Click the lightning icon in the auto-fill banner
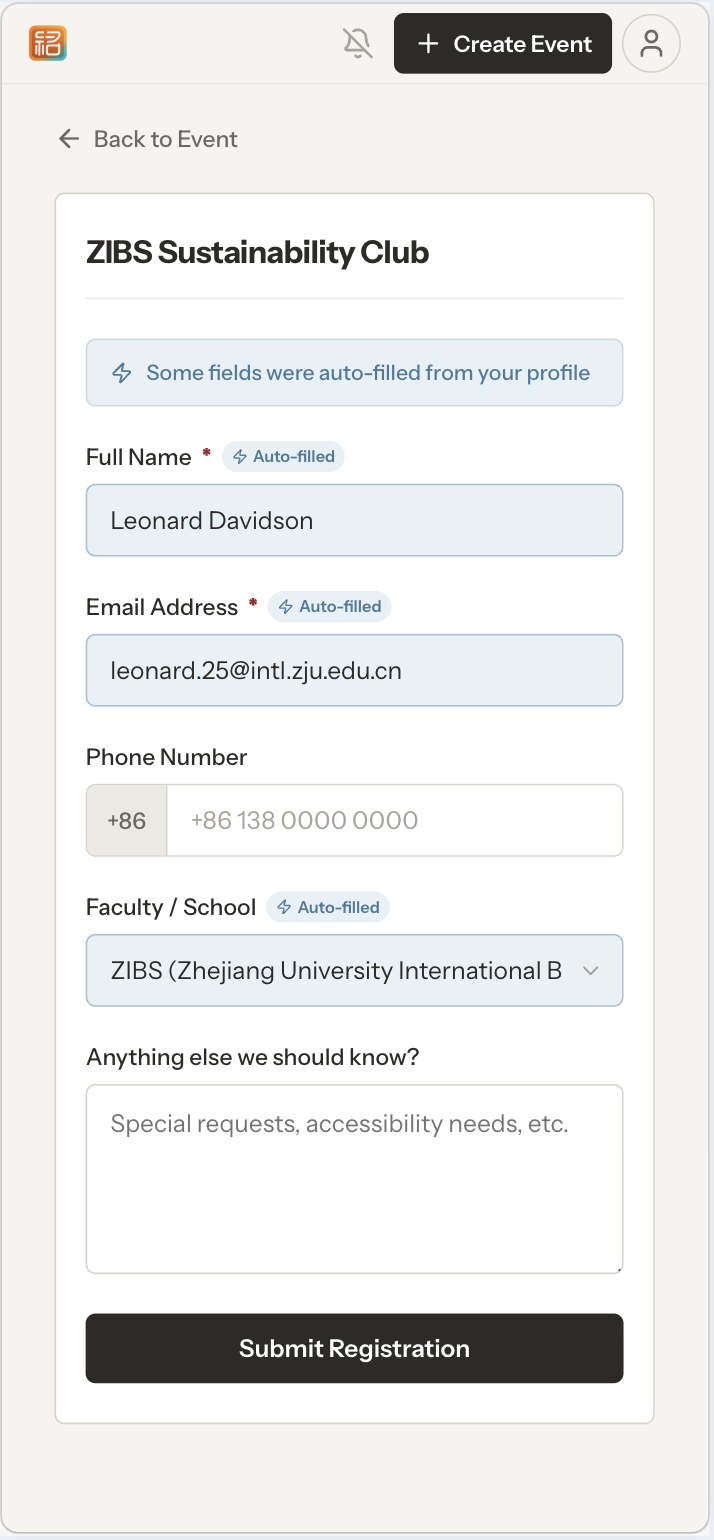714x1540 pixels. [x=120, y=372]
